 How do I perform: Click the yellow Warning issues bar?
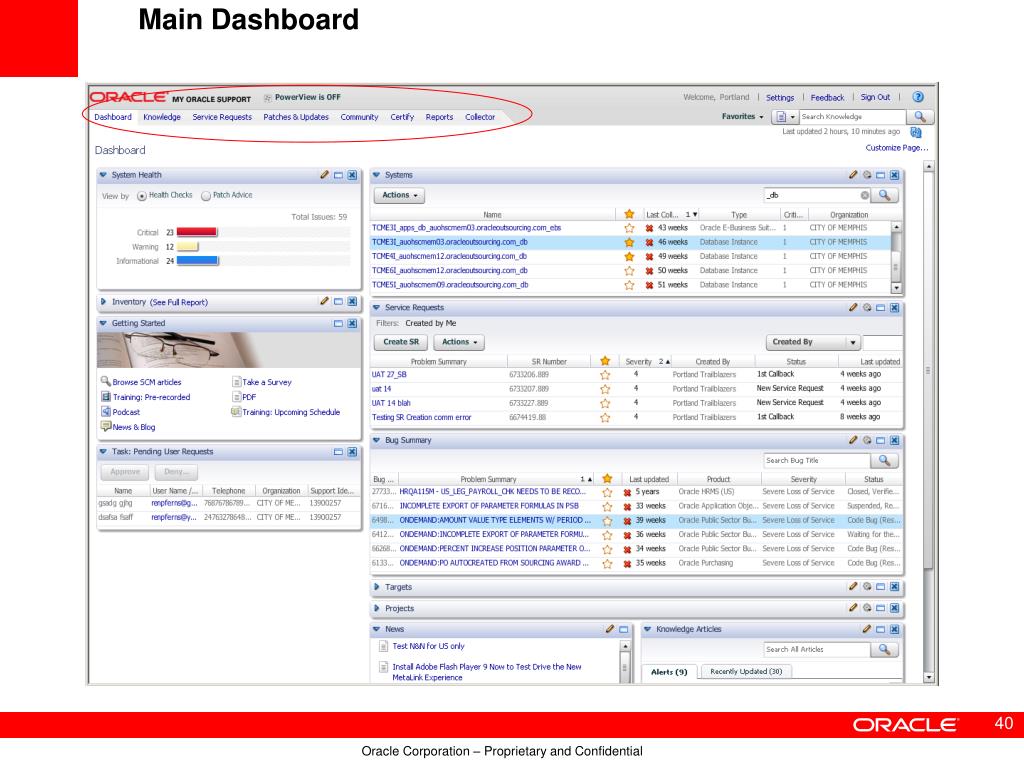tap(187, 246)
